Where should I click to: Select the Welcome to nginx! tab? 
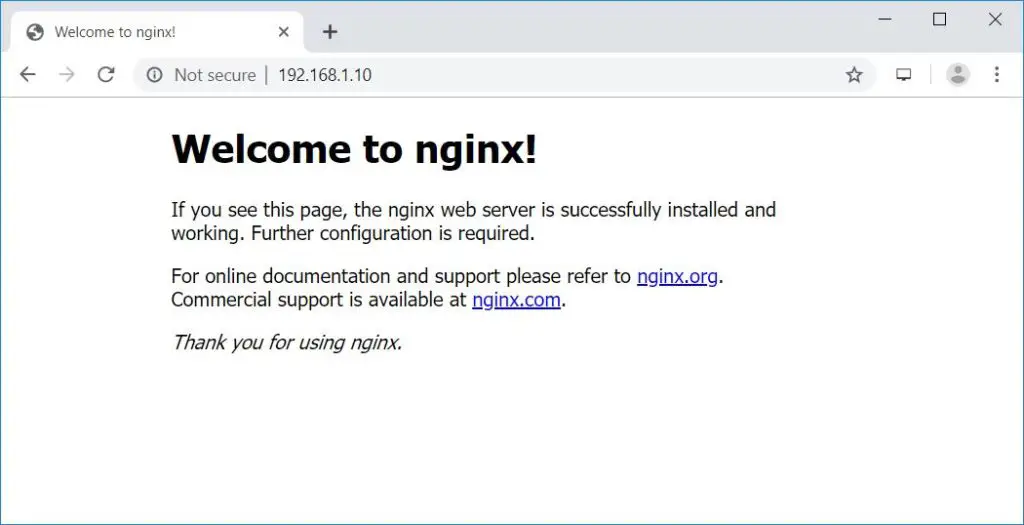(x=157, y=32)
